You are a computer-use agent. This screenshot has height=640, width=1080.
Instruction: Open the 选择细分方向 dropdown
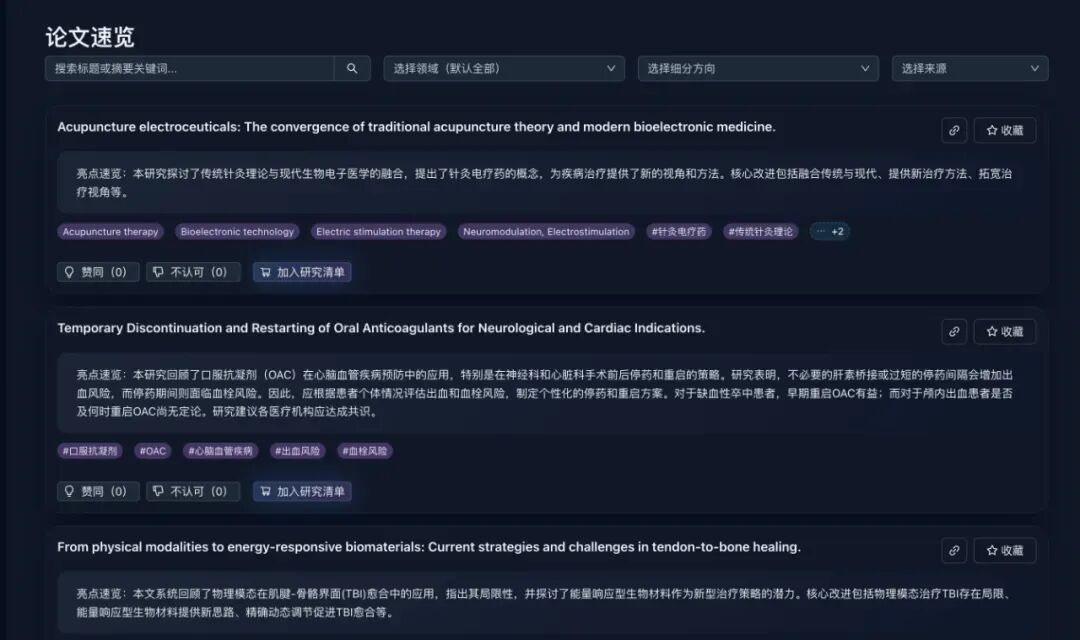(758, 69)
